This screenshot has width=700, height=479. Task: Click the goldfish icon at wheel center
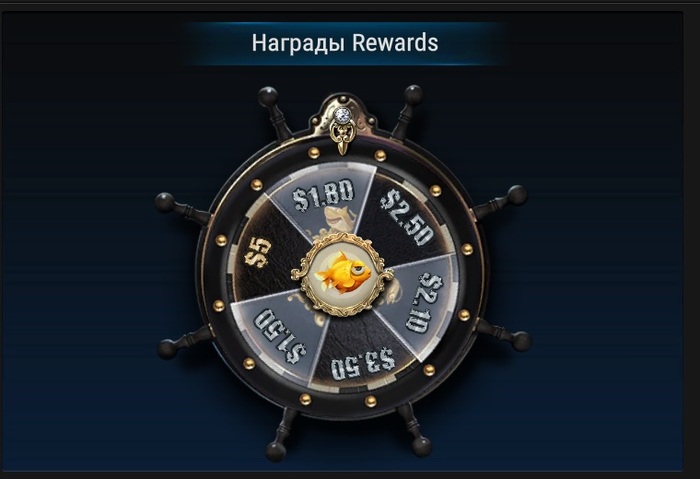click(x=343, y=272)
